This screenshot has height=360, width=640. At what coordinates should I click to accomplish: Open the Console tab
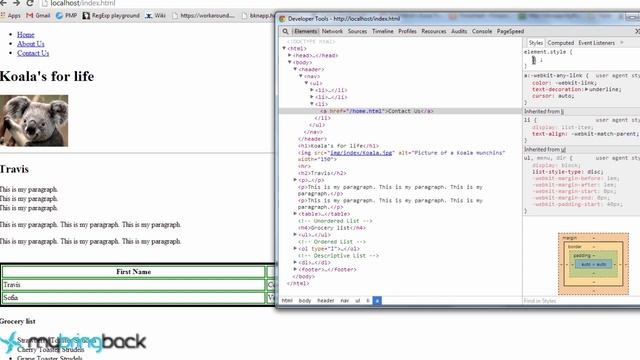(482, 31)
